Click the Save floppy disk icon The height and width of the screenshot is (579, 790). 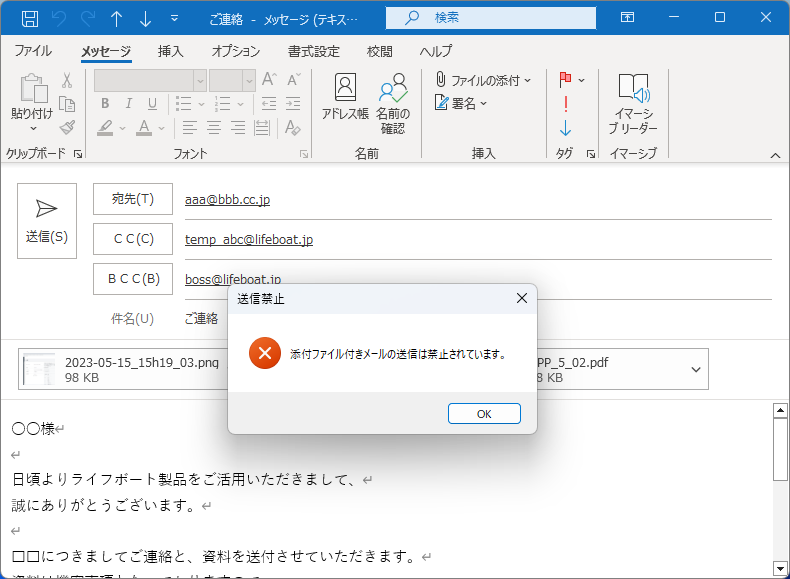pyautogui.click(x=30, y=18)
